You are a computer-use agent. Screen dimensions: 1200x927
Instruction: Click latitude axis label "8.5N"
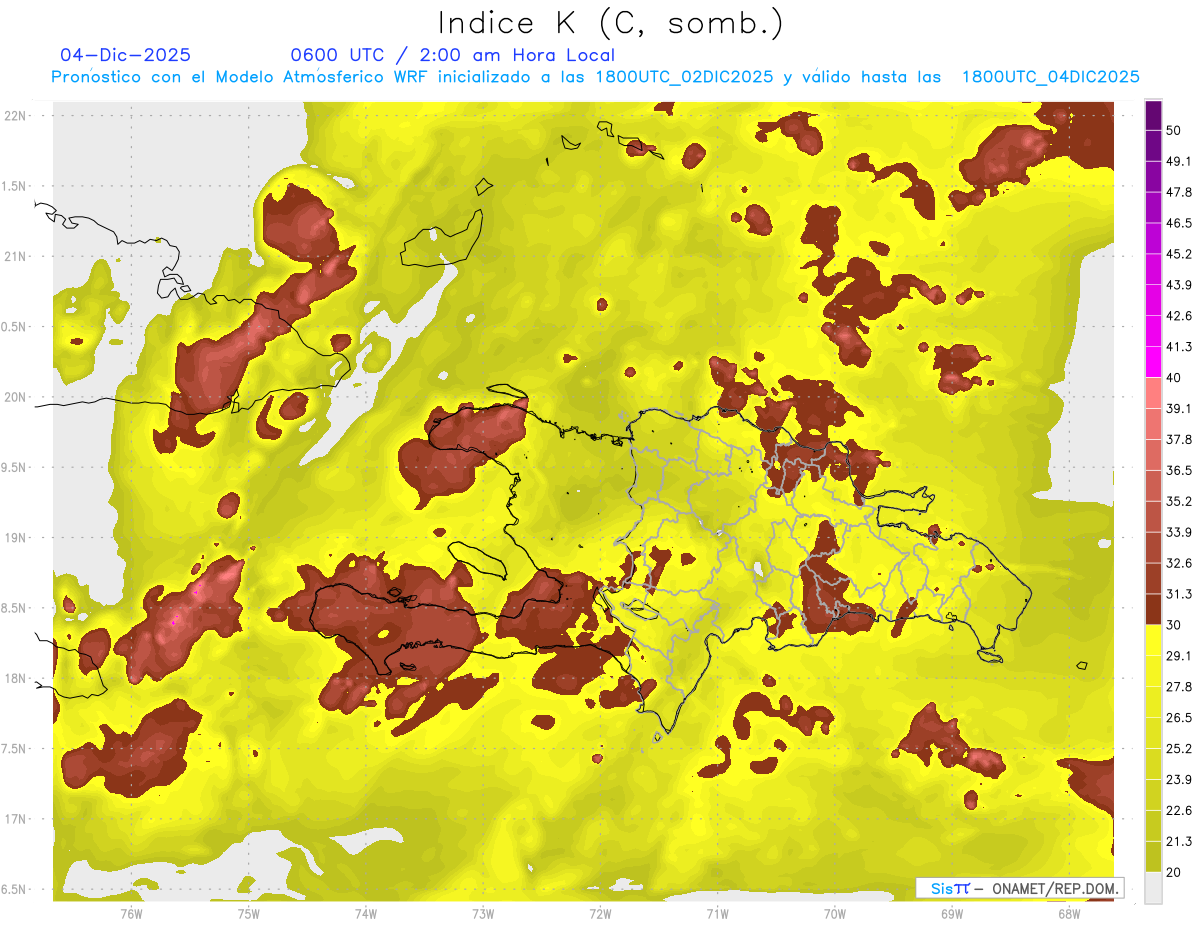click(x=13, y=608)
